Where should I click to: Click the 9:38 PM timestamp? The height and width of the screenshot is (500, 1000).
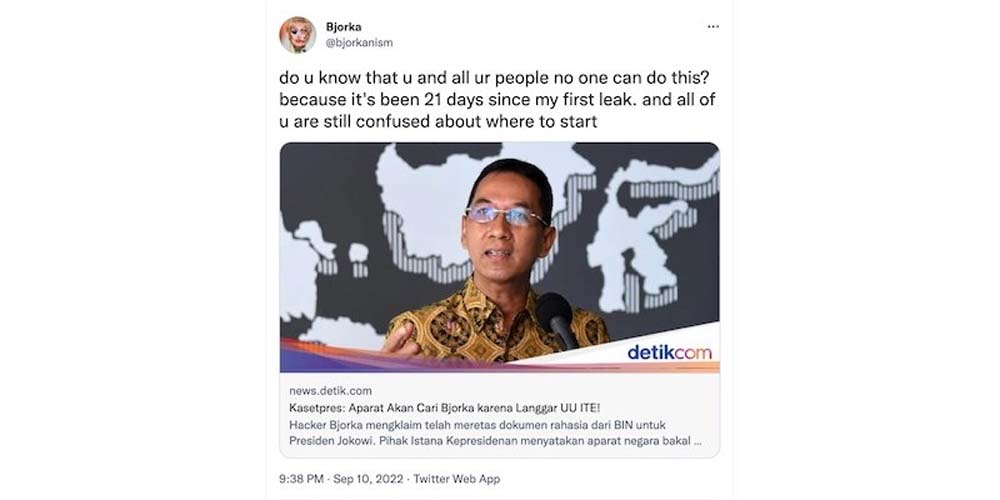[303, 478]
